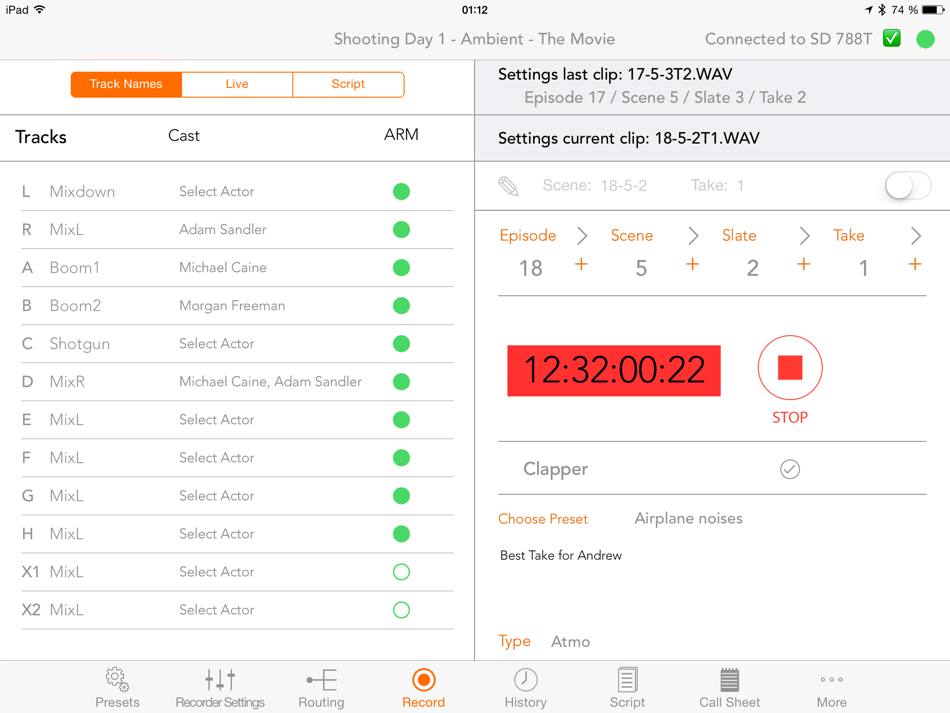Viewport: 950px width, 713px height.
Task: Open the More options menu
Action: click(831, 688)
